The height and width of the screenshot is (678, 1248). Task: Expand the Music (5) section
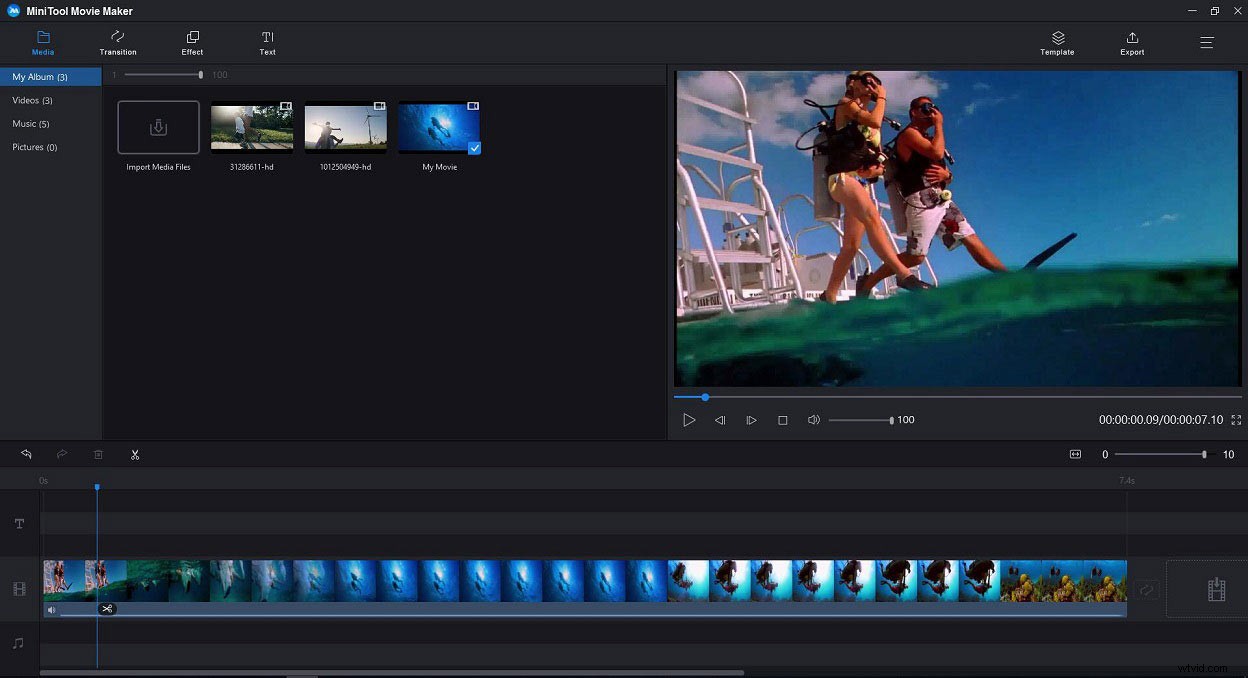click(31, 123)
